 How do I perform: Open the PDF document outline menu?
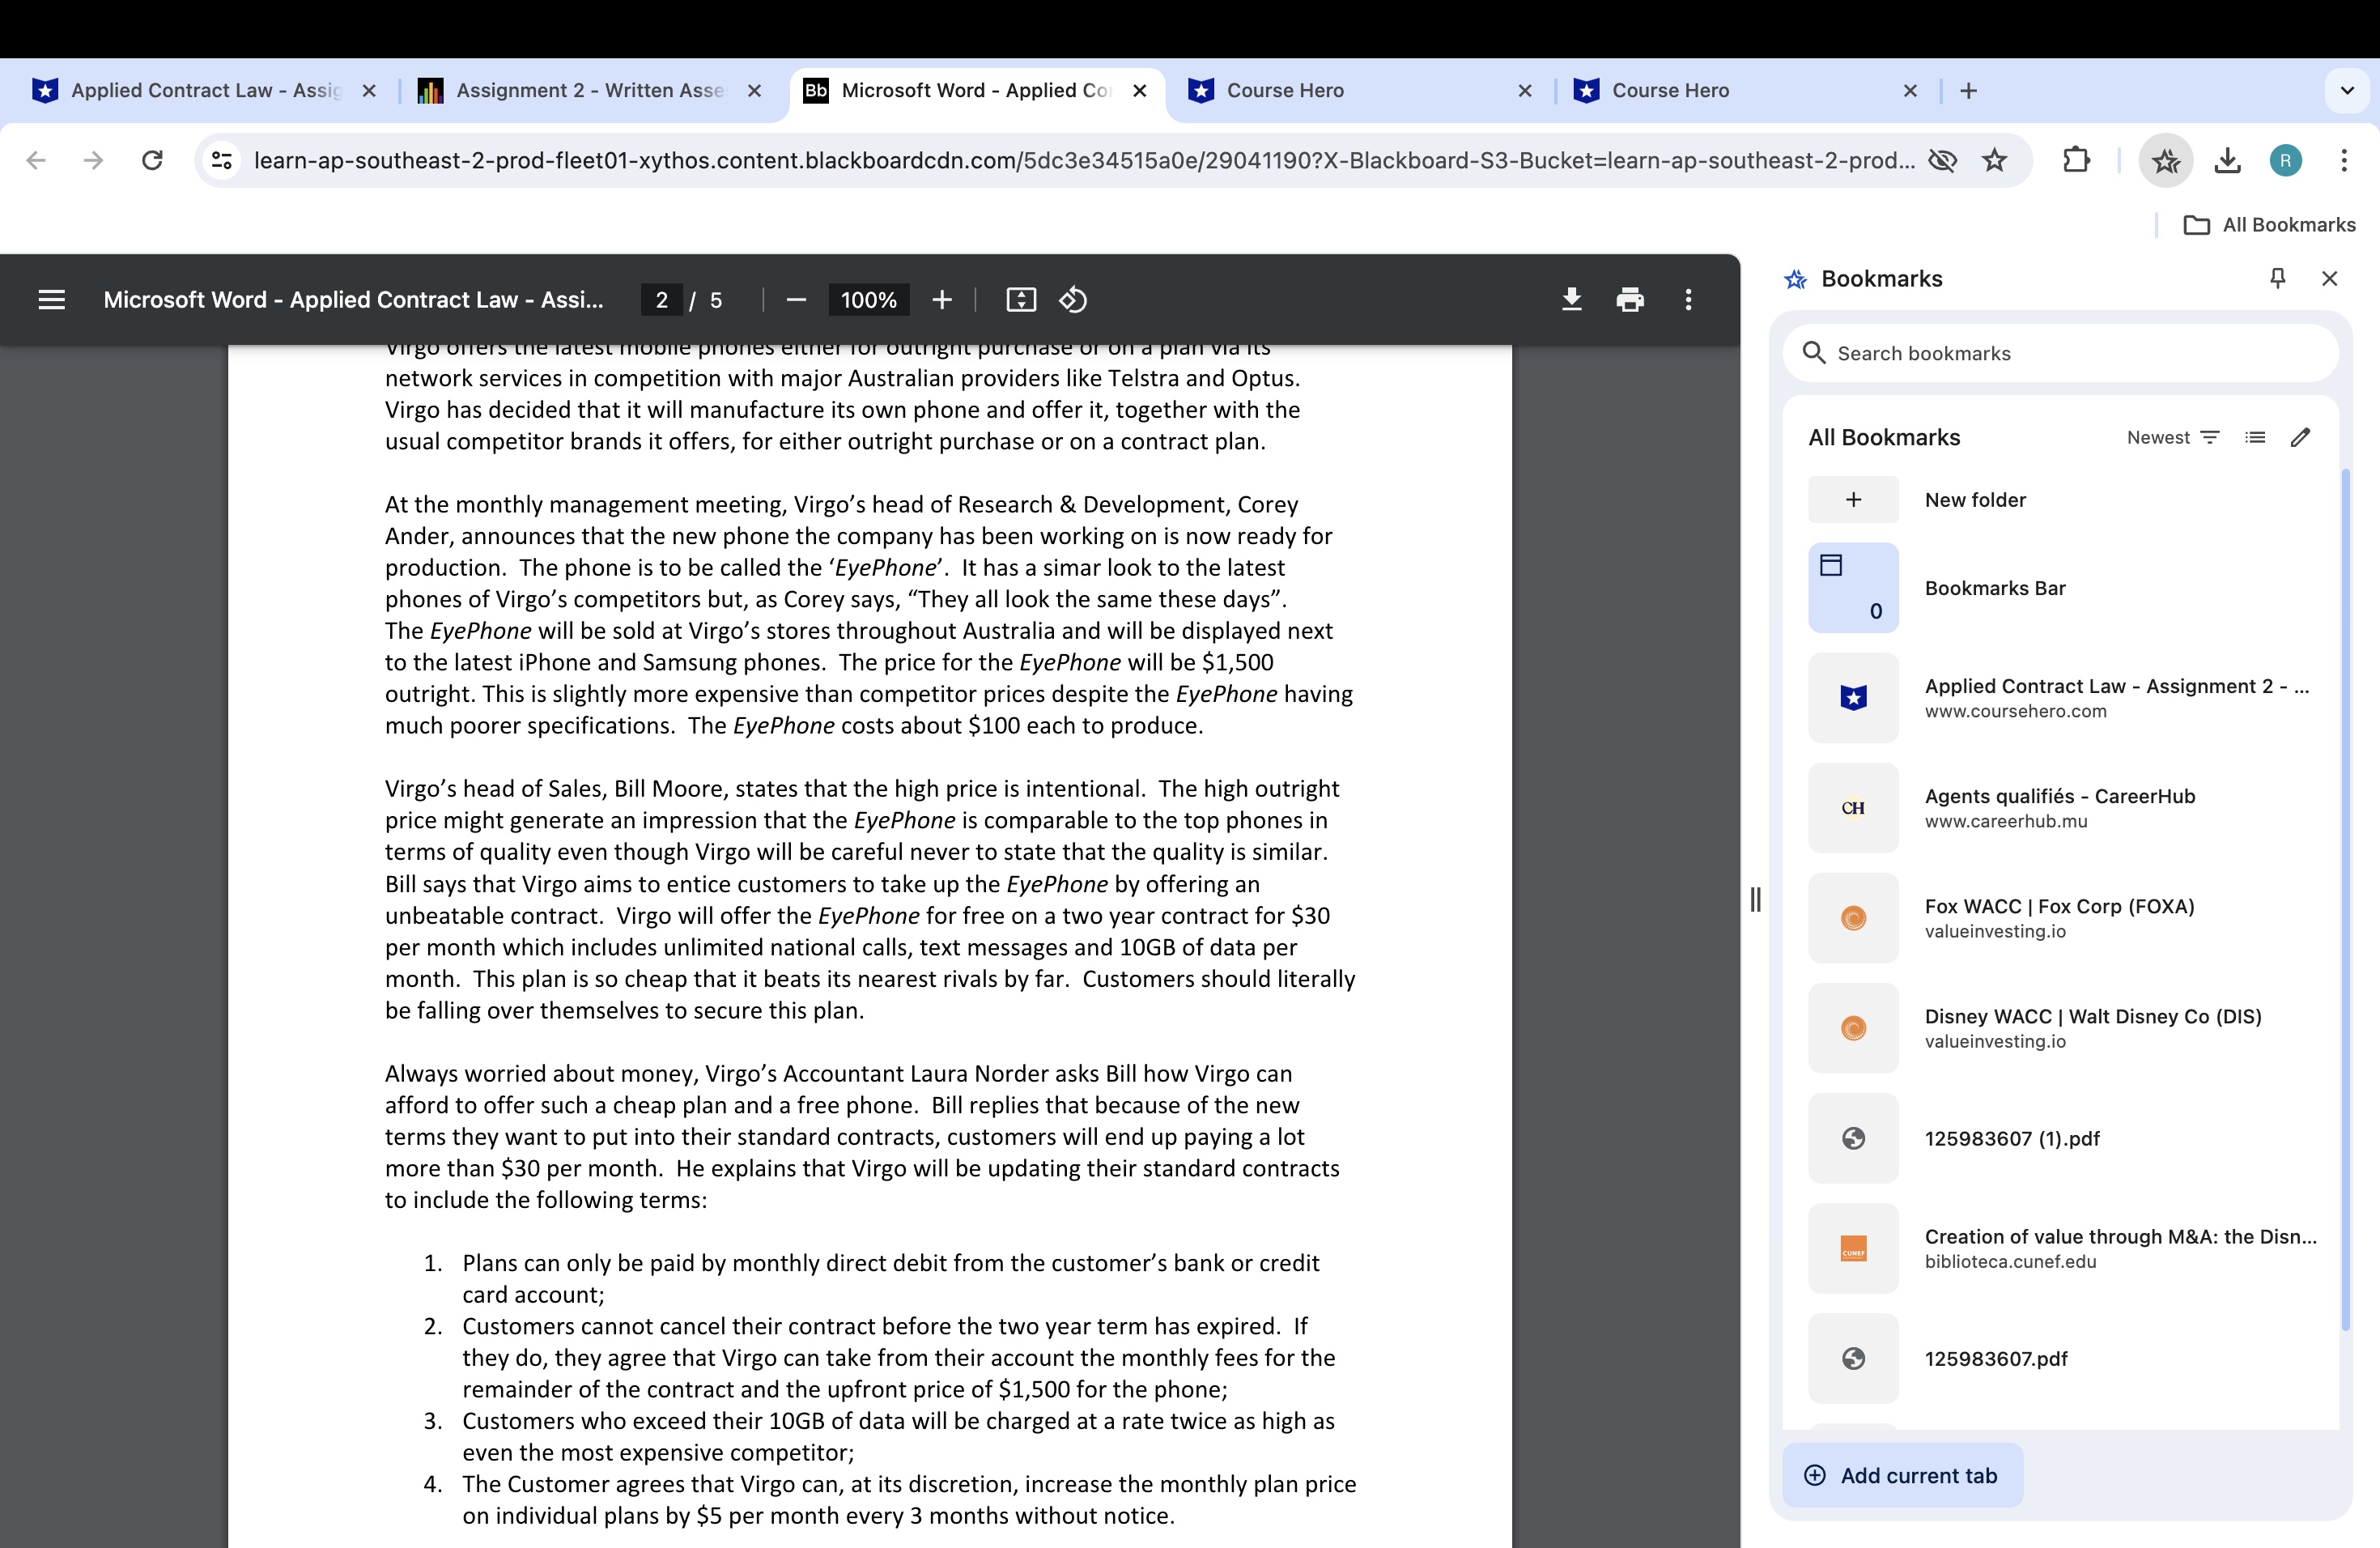[x=51, y=299]
